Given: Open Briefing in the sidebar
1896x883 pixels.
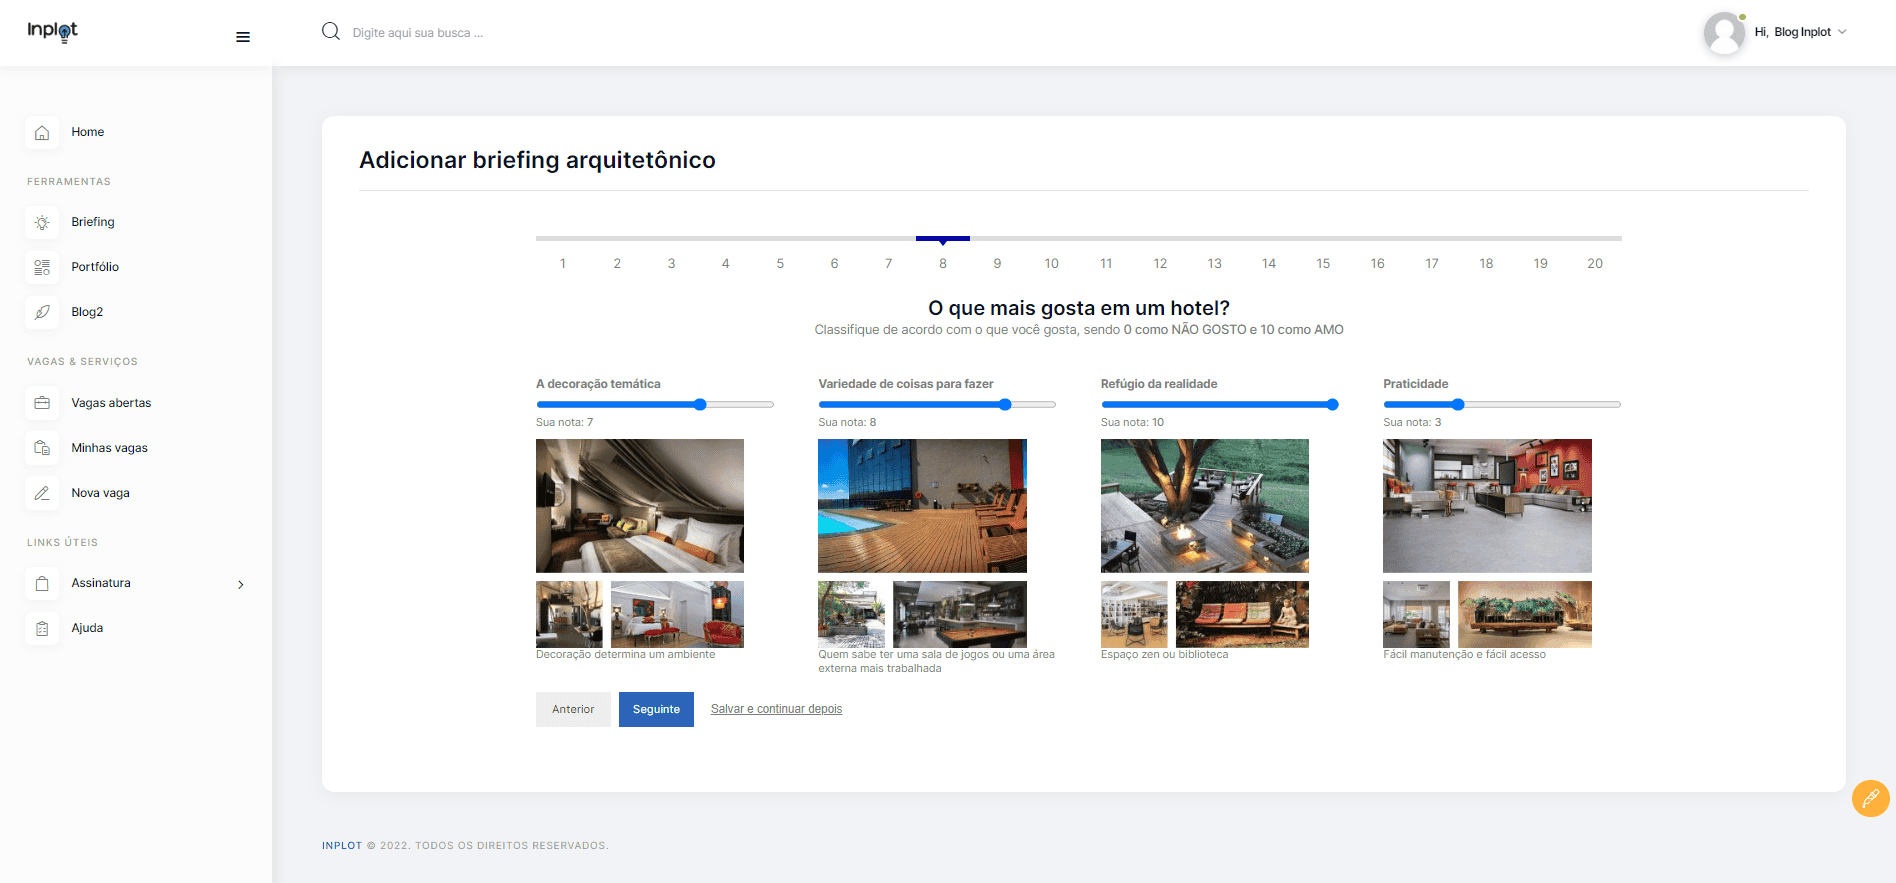Looking at the screenshot, I should [93, 222].
